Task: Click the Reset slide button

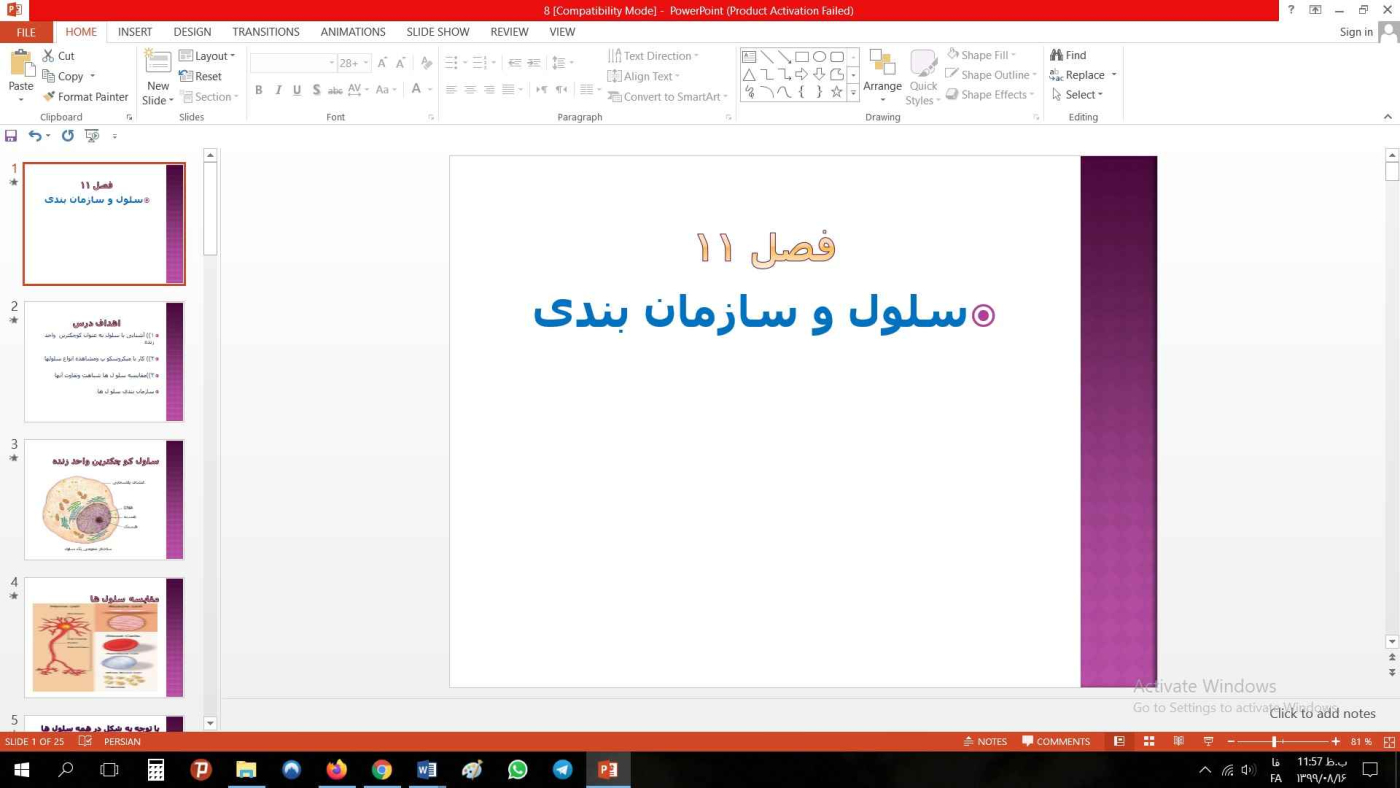Action: tap(200, 76)
